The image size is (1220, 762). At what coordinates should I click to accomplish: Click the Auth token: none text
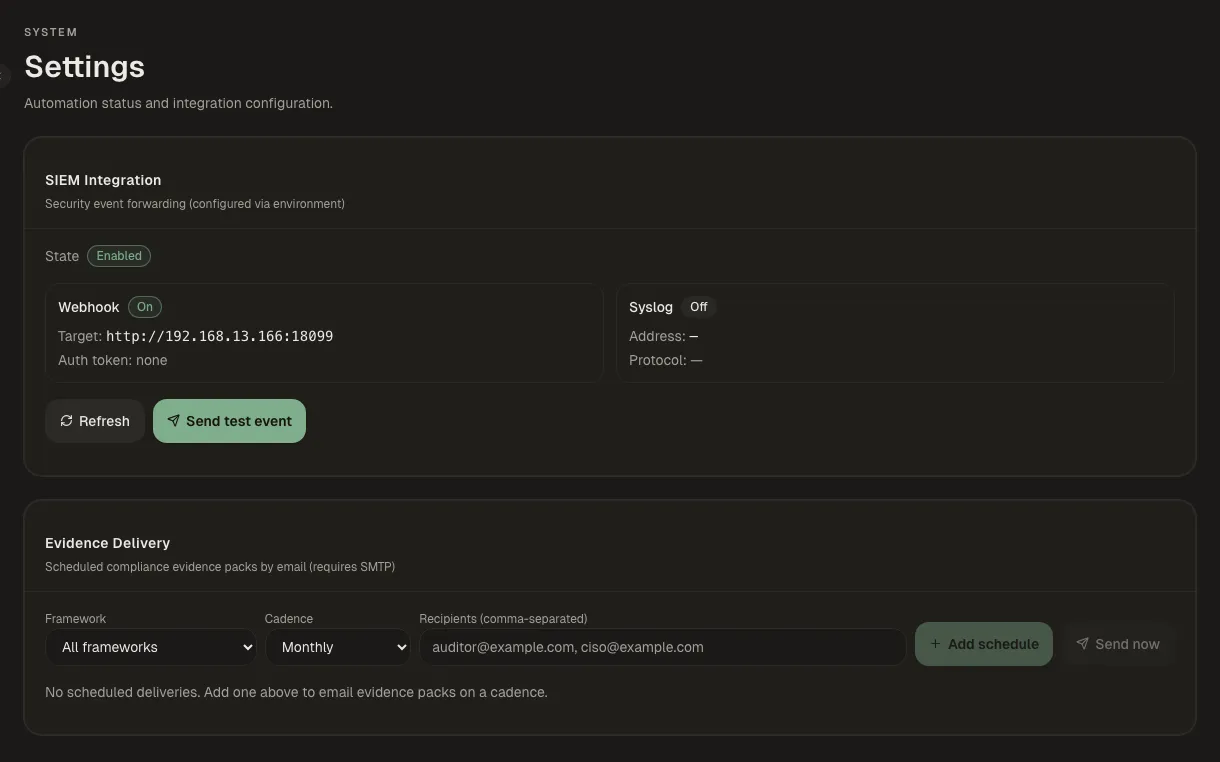(113, 360)
